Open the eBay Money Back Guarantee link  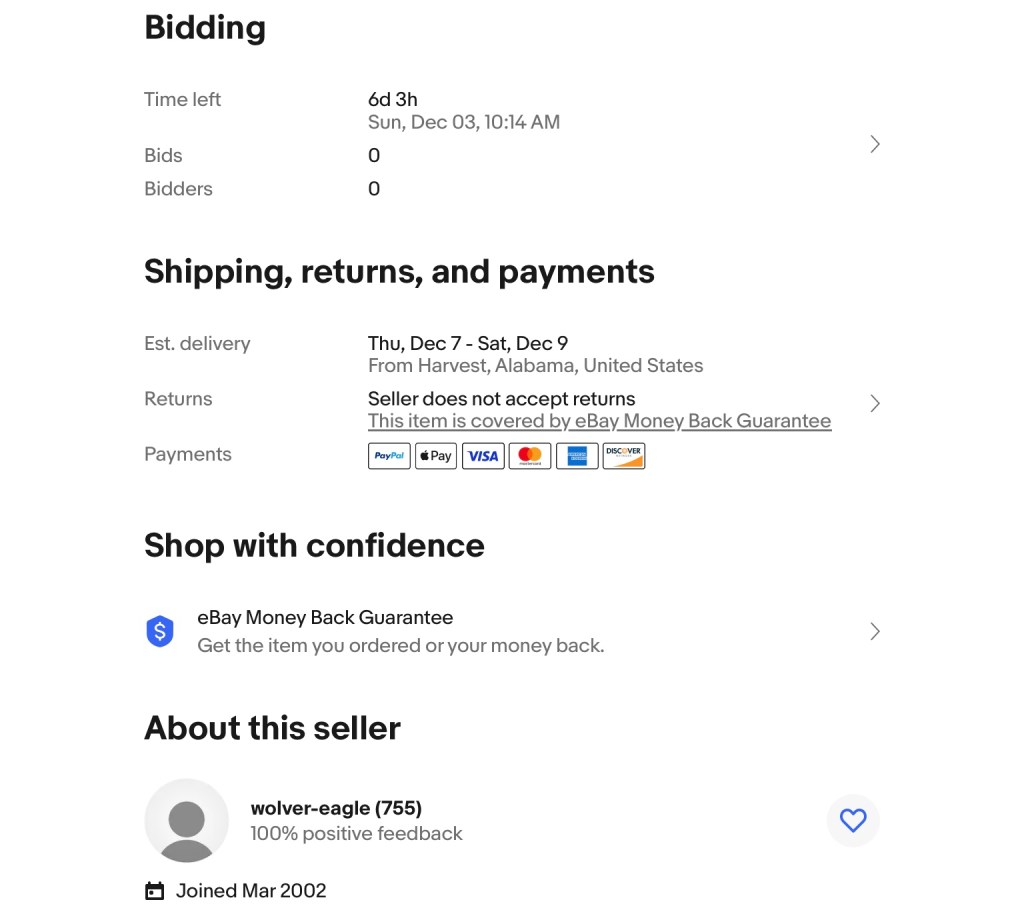pyautogui.click(x=599, y=421)
